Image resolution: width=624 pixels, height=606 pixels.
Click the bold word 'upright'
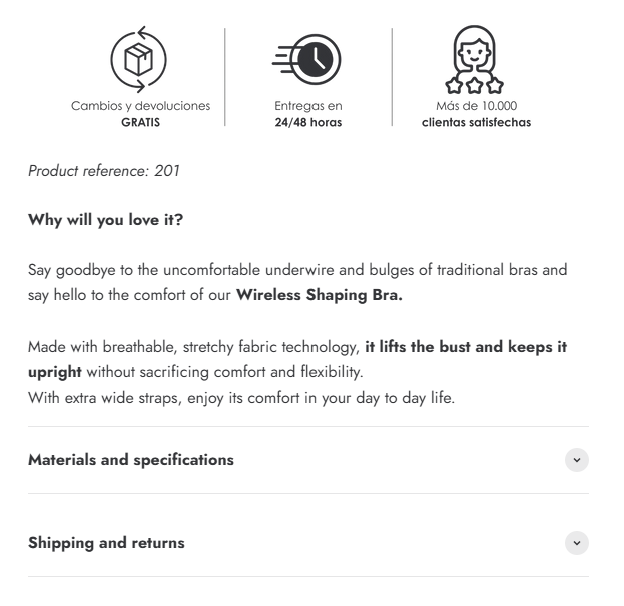[x=55, y=369]
